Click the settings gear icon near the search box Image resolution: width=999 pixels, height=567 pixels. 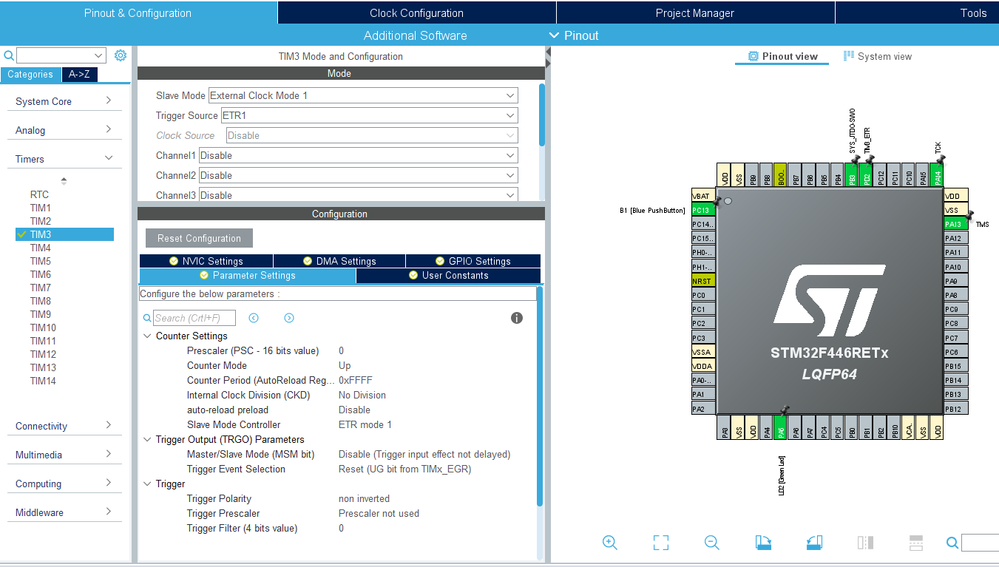(120, 55)
